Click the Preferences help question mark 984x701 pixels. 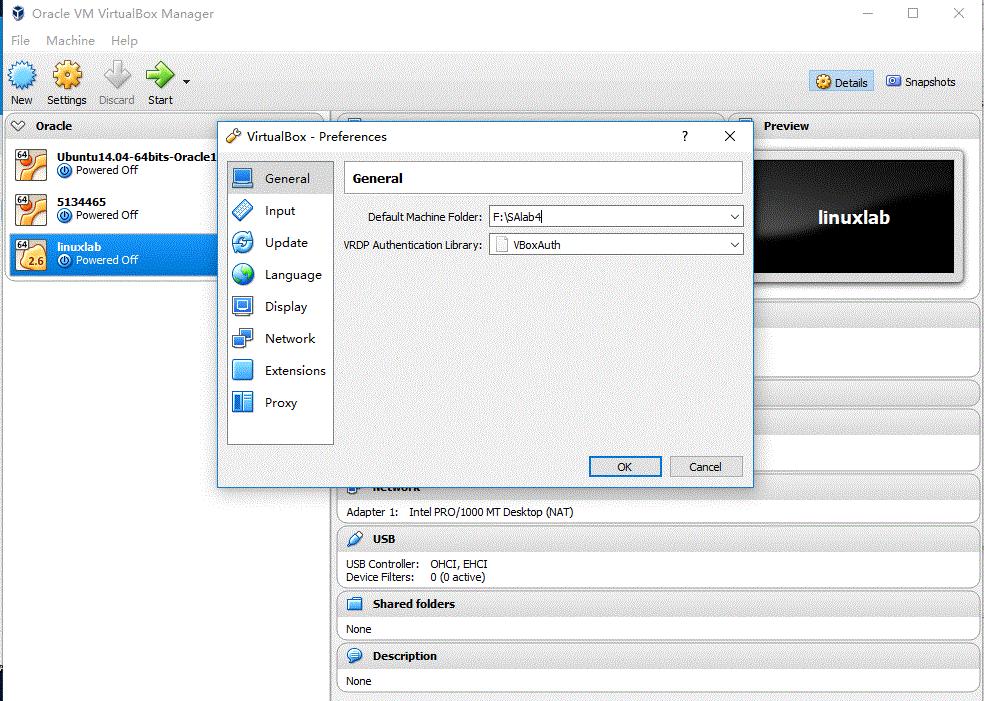click(685, 136)
